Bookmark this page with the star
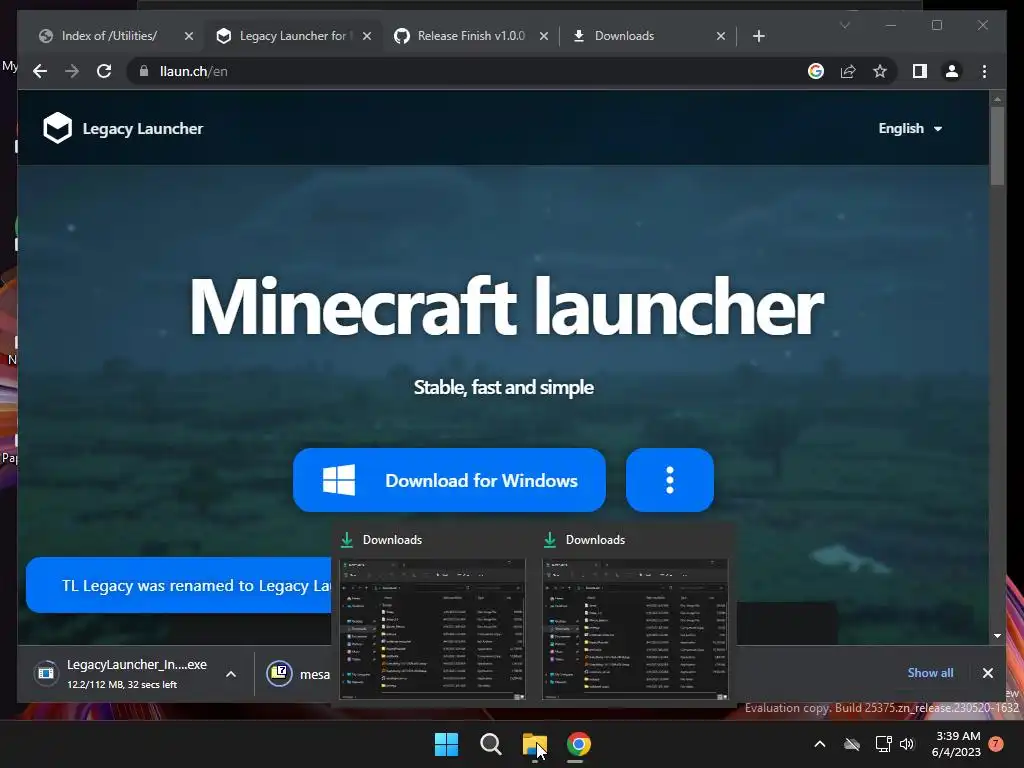Viewport: 1024px width, 768px height. coord(880,71)
